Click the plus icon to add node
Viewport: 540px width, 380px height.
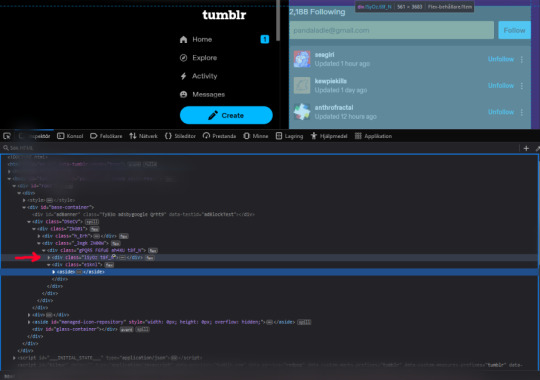pyautogui.click(x=526, y=148)
